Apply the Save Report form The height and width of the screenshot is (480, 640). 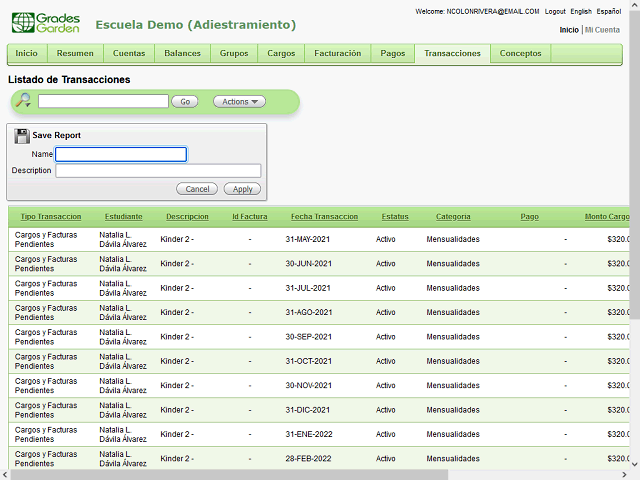click(242, 189)
